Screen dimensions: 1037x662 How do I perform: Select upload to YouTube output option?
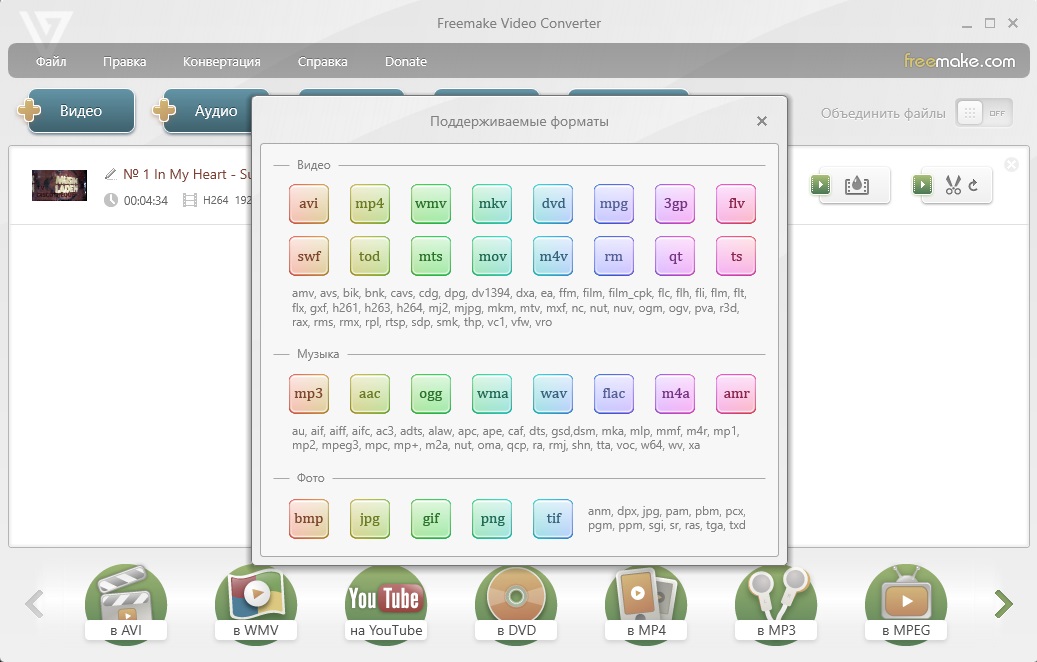point(386,603)
